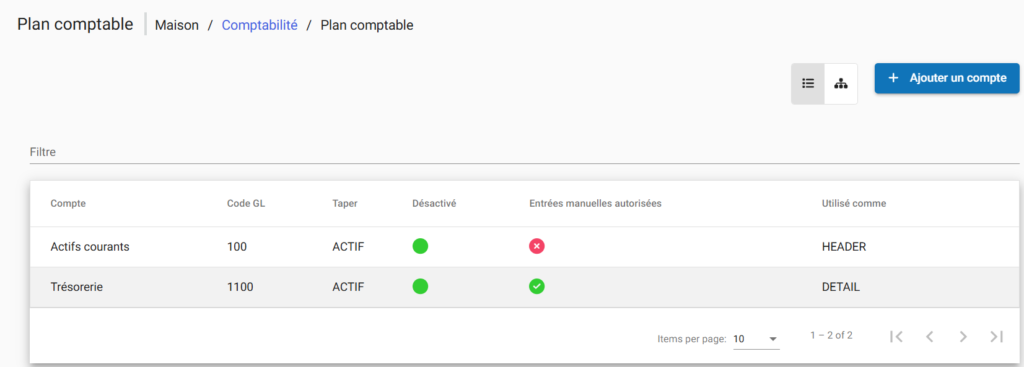Go to first page of results
Viewport: 1024px width, 367px height.
[896, 336]
